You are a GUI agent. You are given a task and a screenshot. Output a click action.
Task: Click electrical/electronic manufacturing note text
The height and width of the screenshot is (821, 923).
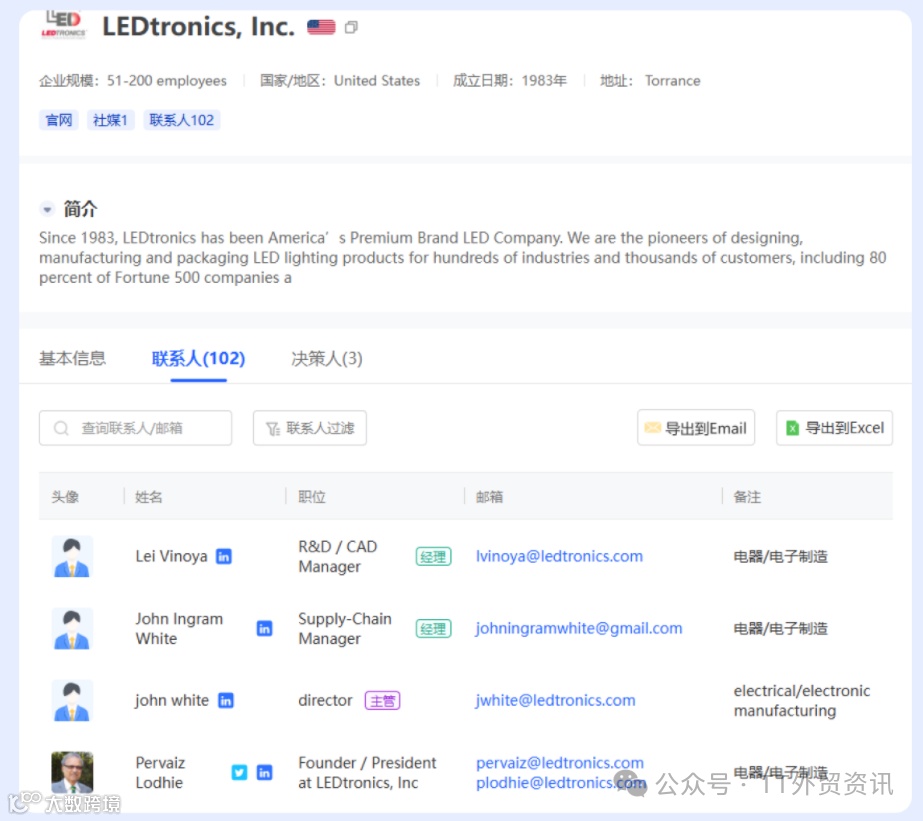(802, 700)
